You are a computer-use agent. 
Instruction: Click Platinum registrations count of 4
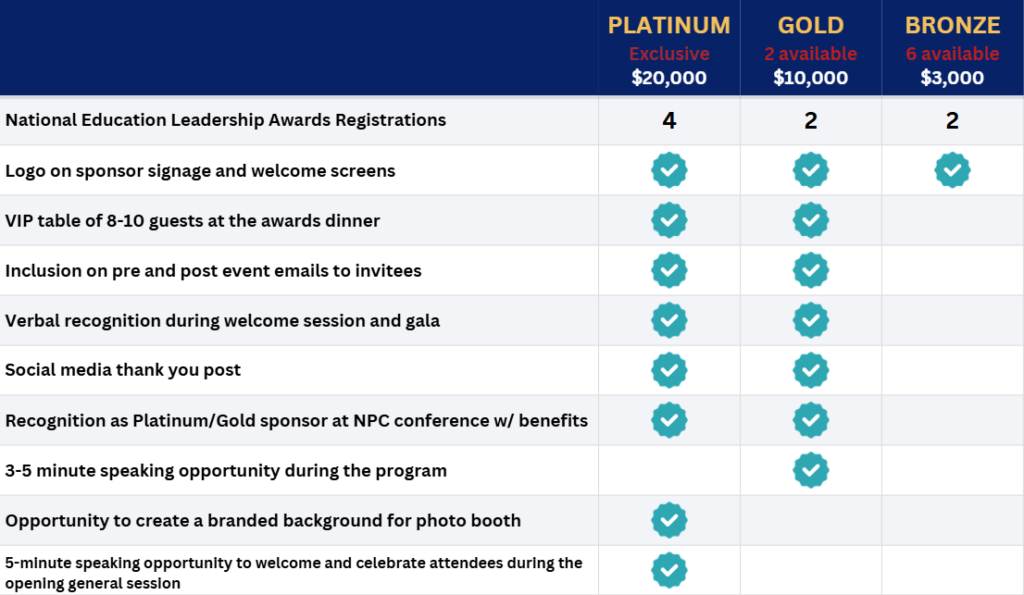pyautogui.click(x=669, y=121)
